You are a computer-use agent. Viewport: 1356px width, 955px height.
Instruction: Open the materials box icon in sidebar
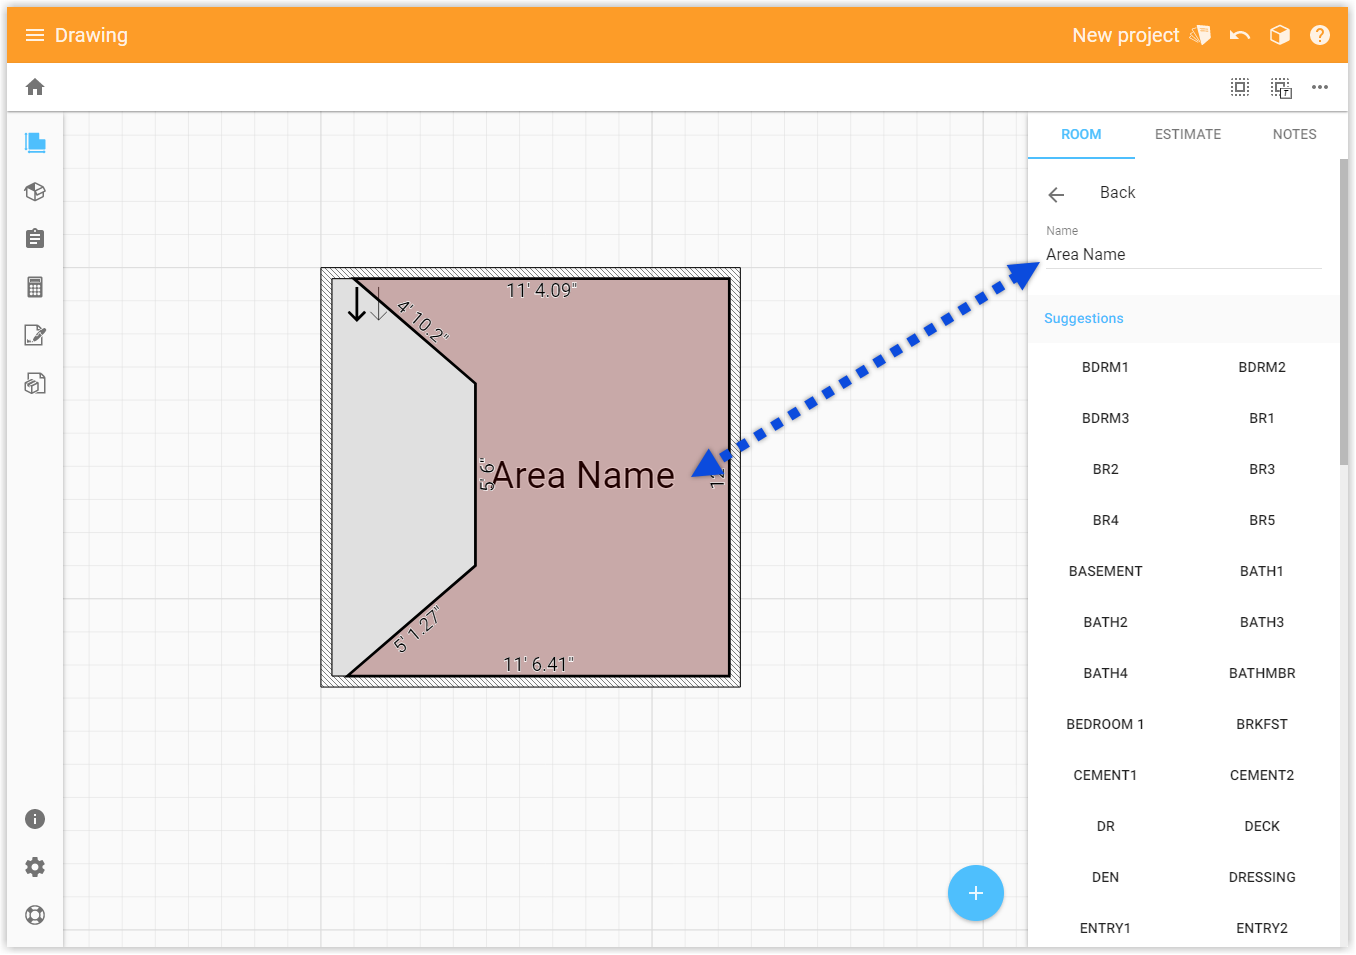point(35,383)
